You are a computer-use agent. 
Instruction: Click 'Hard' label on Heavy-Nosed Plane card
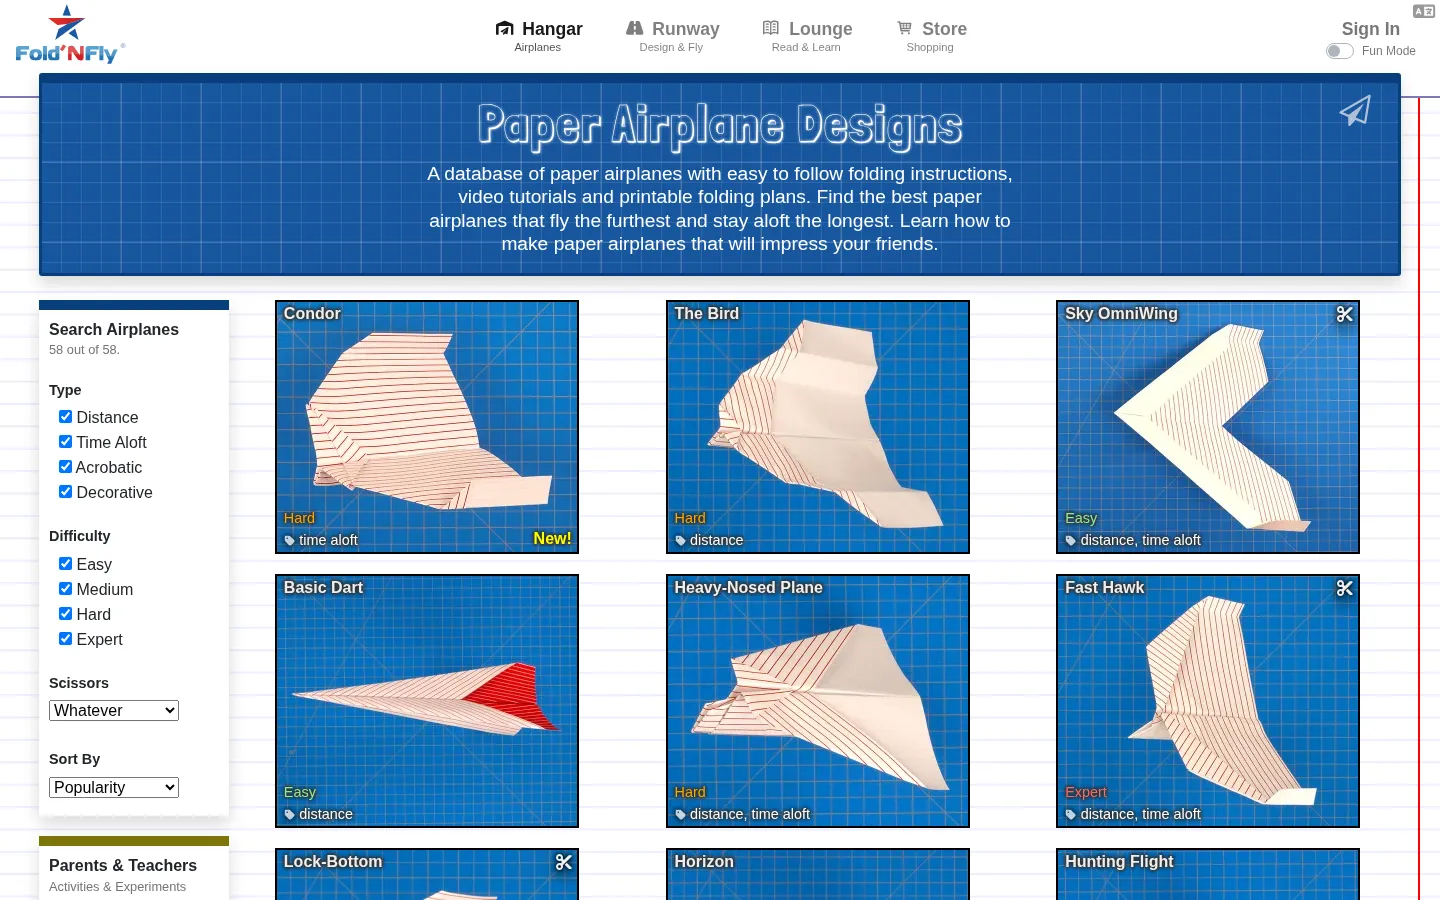click(690, 793)
